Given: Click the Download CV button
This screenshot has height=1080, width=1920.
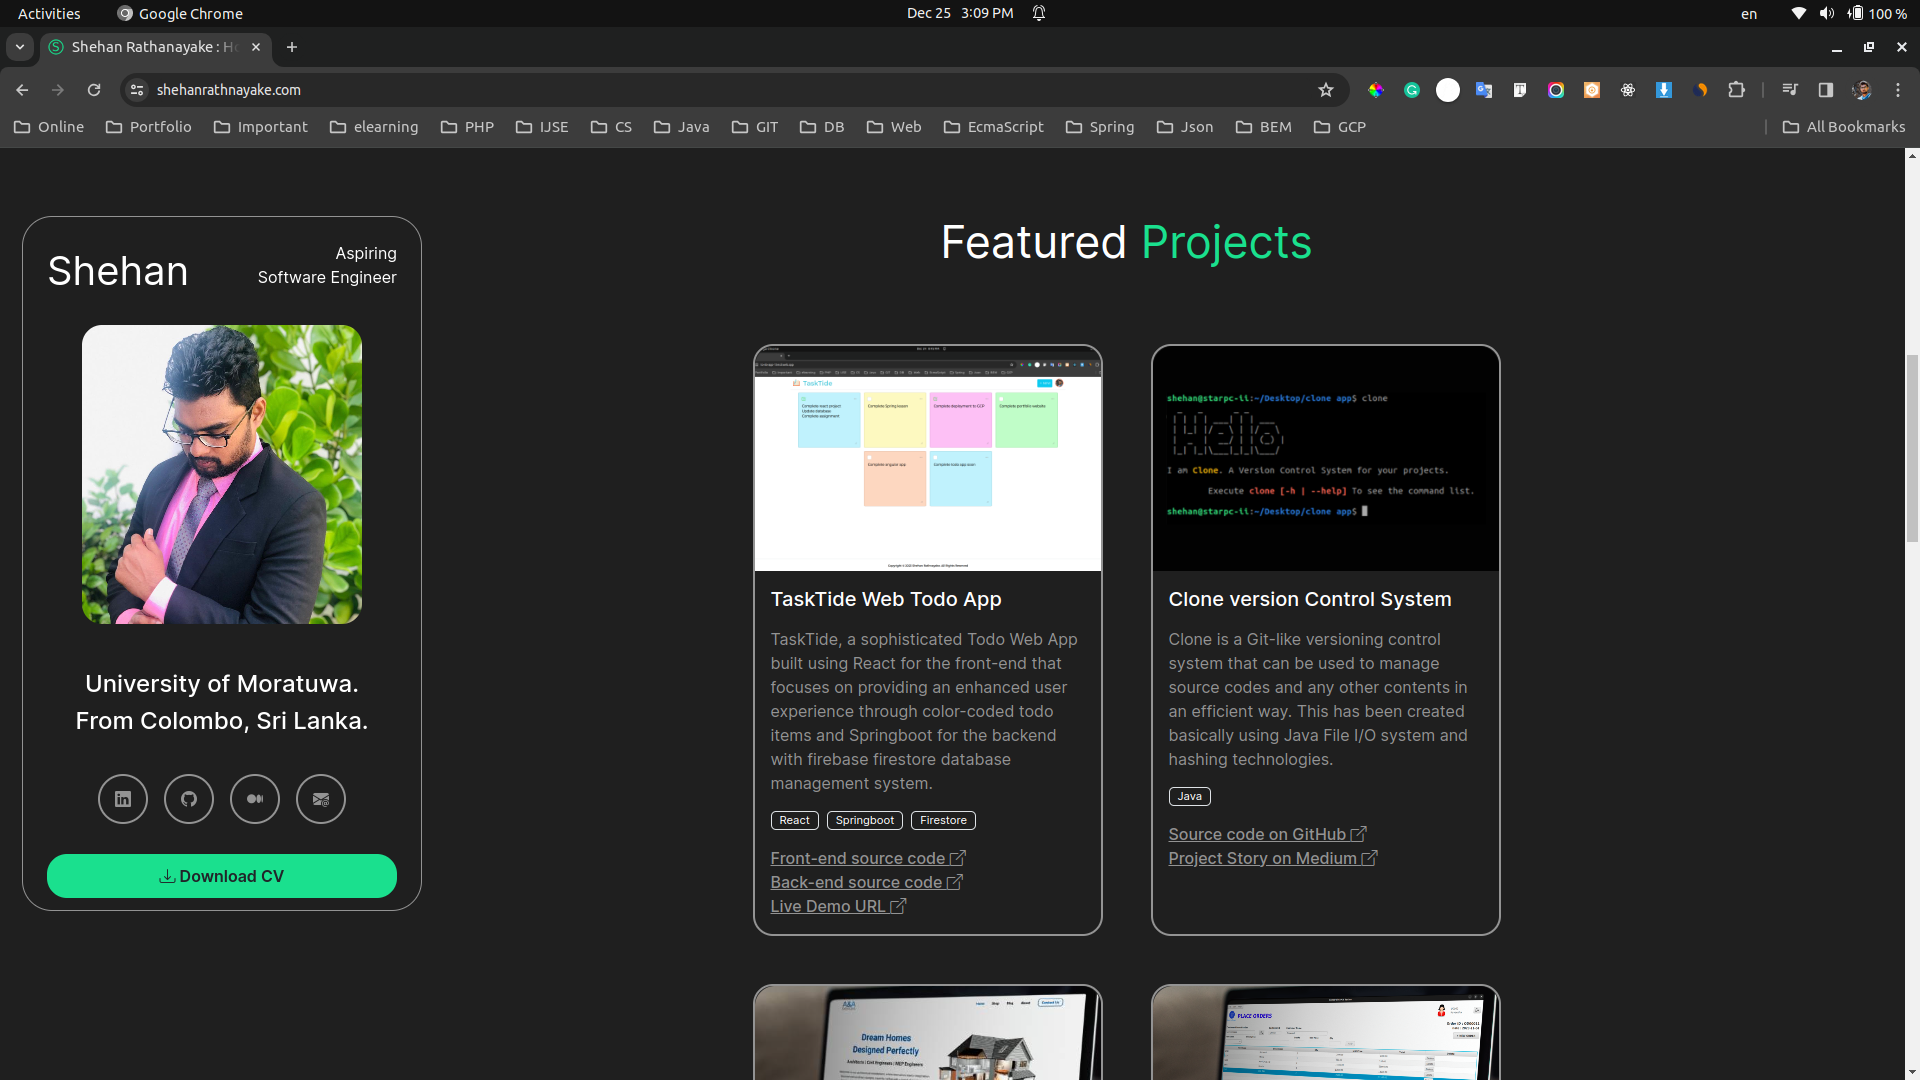Looking at the screenshot, I should pyautogui.click(x=222, y=876).
